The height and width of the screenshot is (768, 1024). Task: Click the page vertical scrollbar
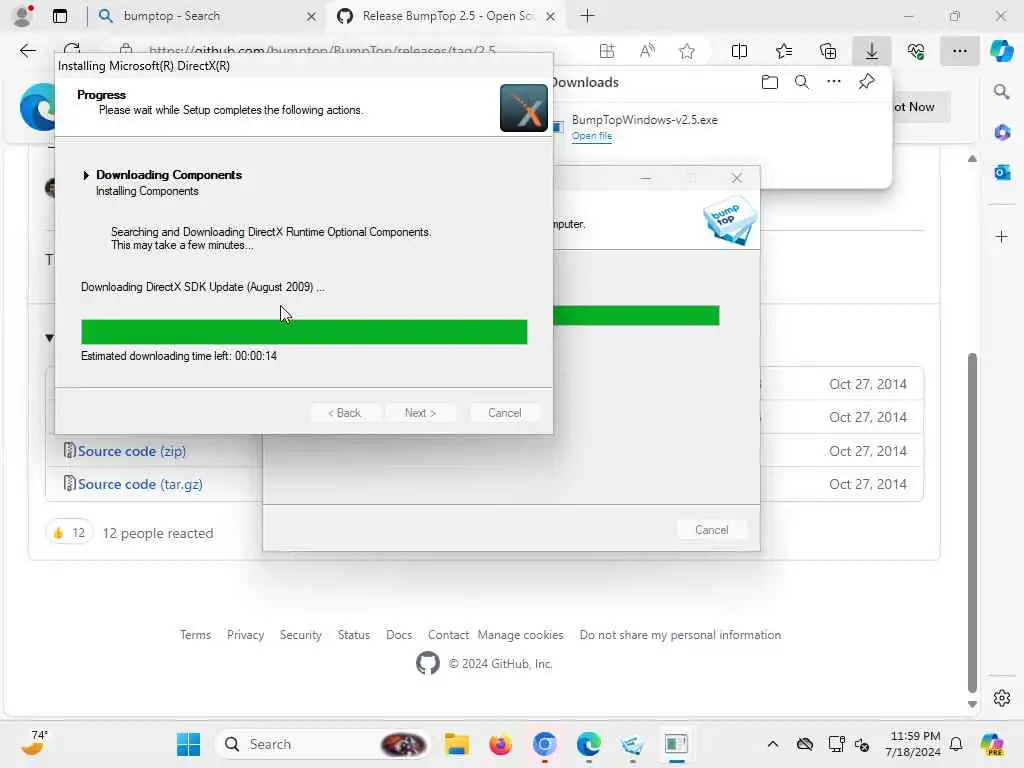tap(972, 522)
